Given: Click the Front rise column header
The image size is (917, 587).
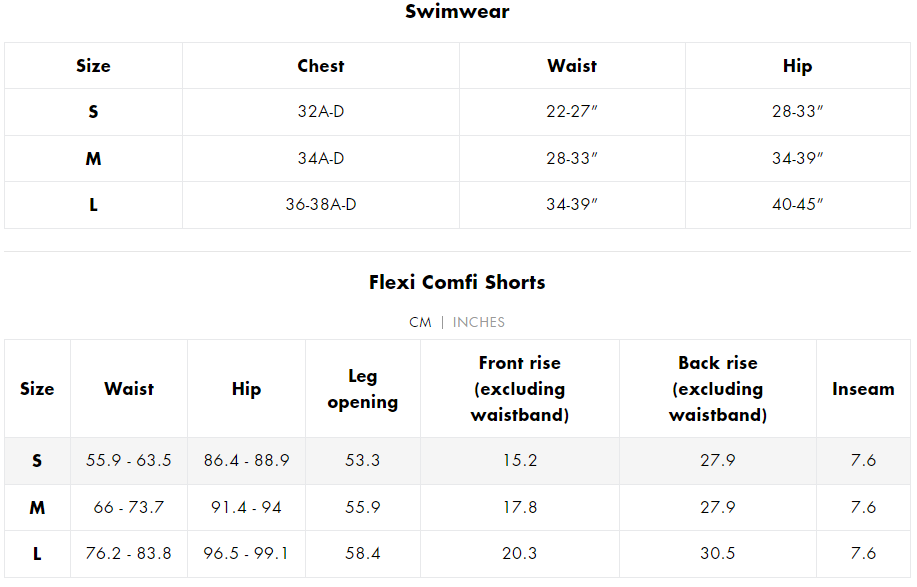Looking at the screenshot, I should coord(520,389).
